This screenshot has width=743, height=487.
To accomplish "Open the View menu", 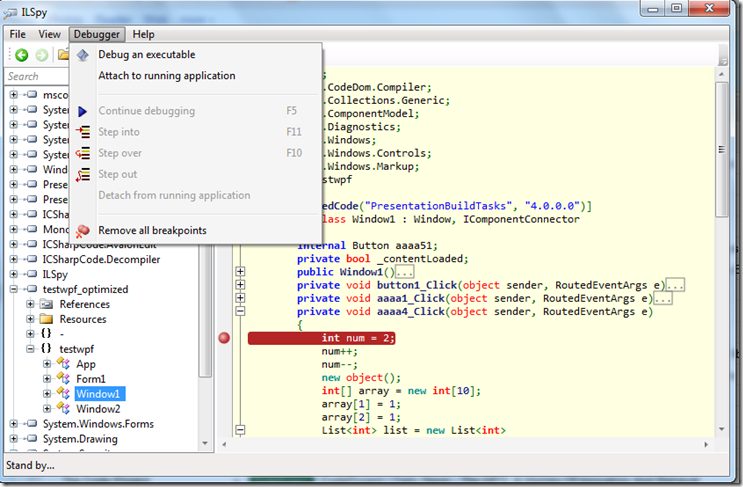I will tap(49, 34).
